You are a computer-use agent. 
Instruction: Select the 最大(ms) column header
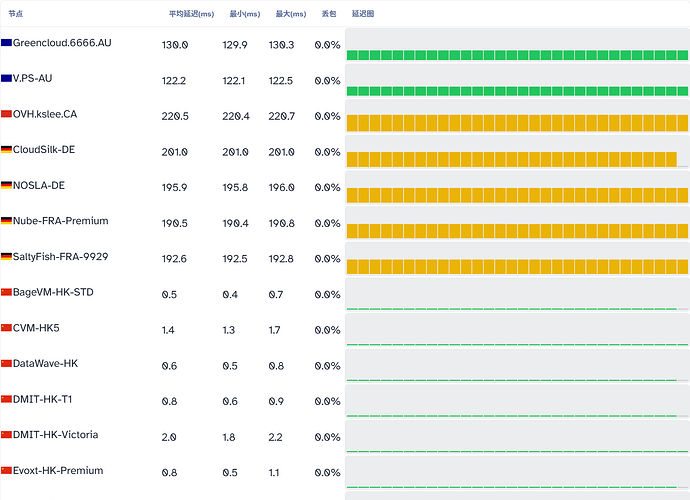click(291, 14)
